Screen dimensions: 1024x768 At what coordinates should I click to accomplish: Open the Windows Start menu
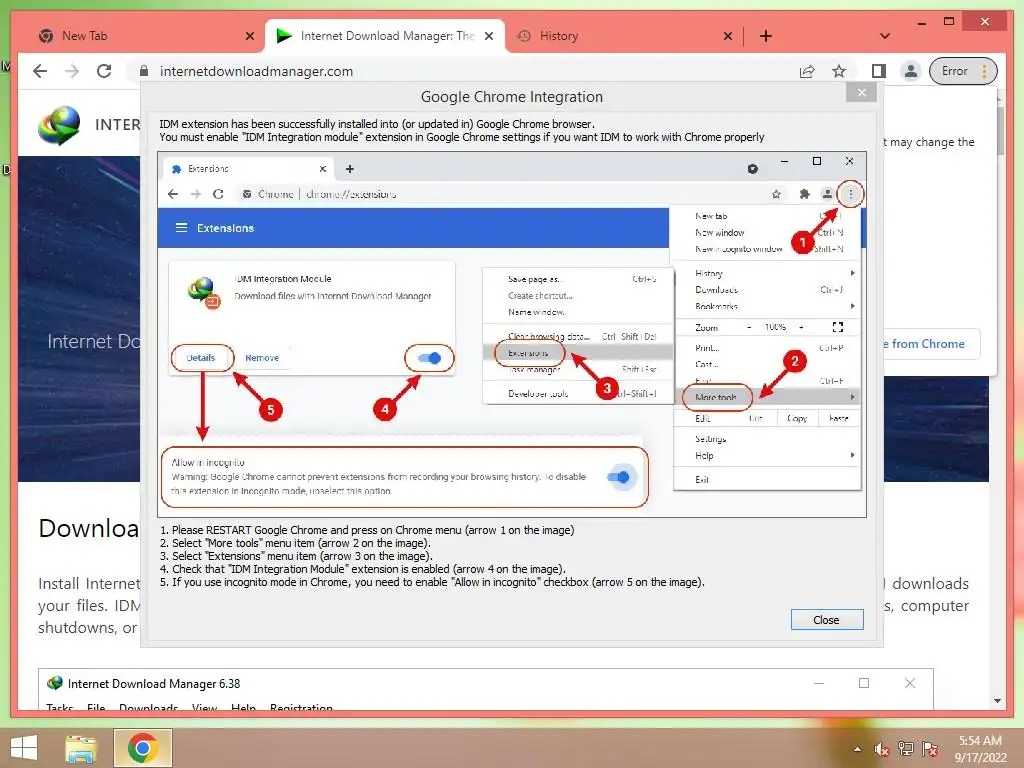click(24, 747)
